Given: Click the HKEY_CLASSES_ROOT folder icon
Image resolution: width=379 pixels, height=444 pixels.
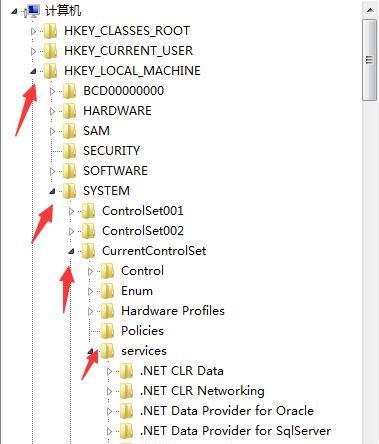Looking at the screenshot, I should click(x=51, y=31).
